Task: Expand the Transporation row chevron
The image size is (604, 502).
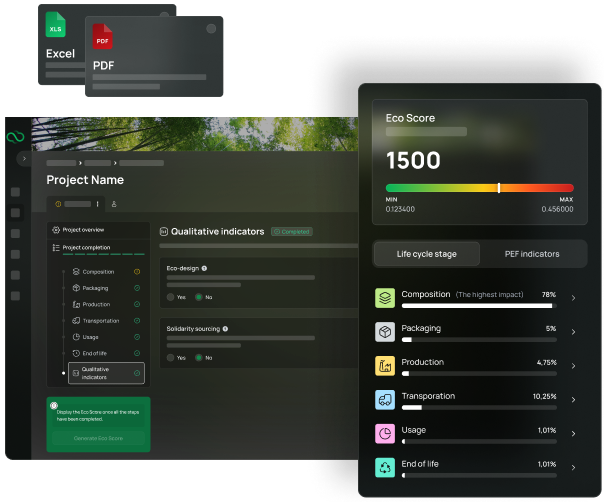Action: (x=573, y=400)
